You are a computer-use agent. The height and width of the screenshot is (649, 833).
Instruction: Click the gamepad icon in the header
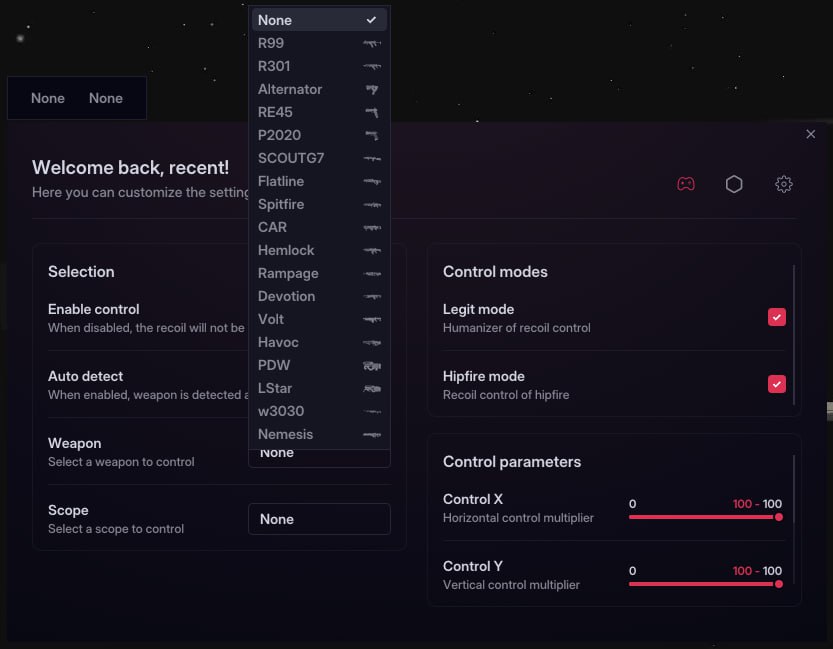coord(686,184)
